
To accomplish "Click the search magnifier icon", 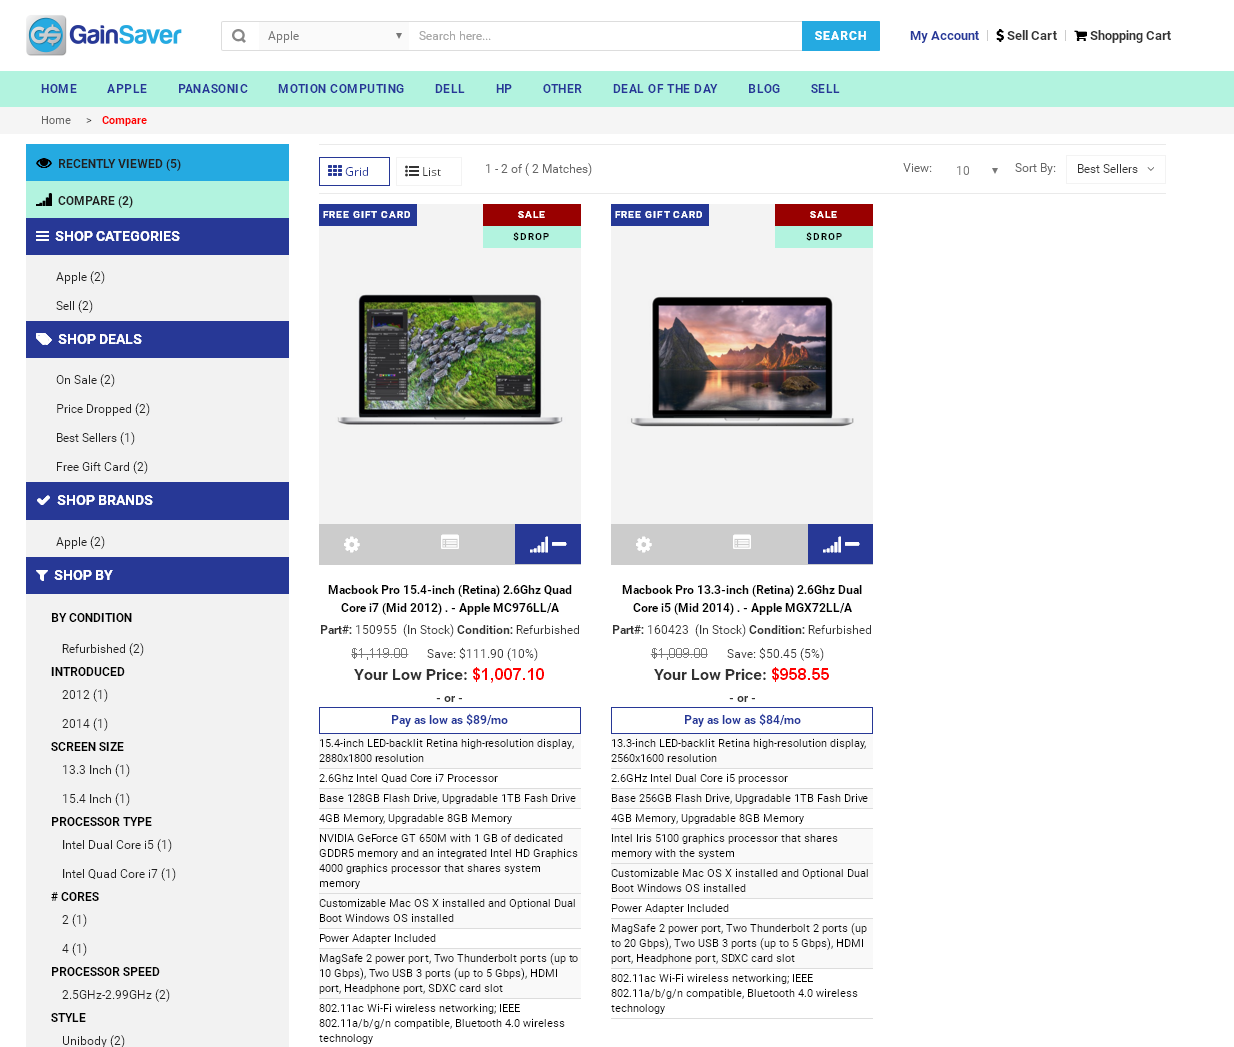I will click(239, 36).
